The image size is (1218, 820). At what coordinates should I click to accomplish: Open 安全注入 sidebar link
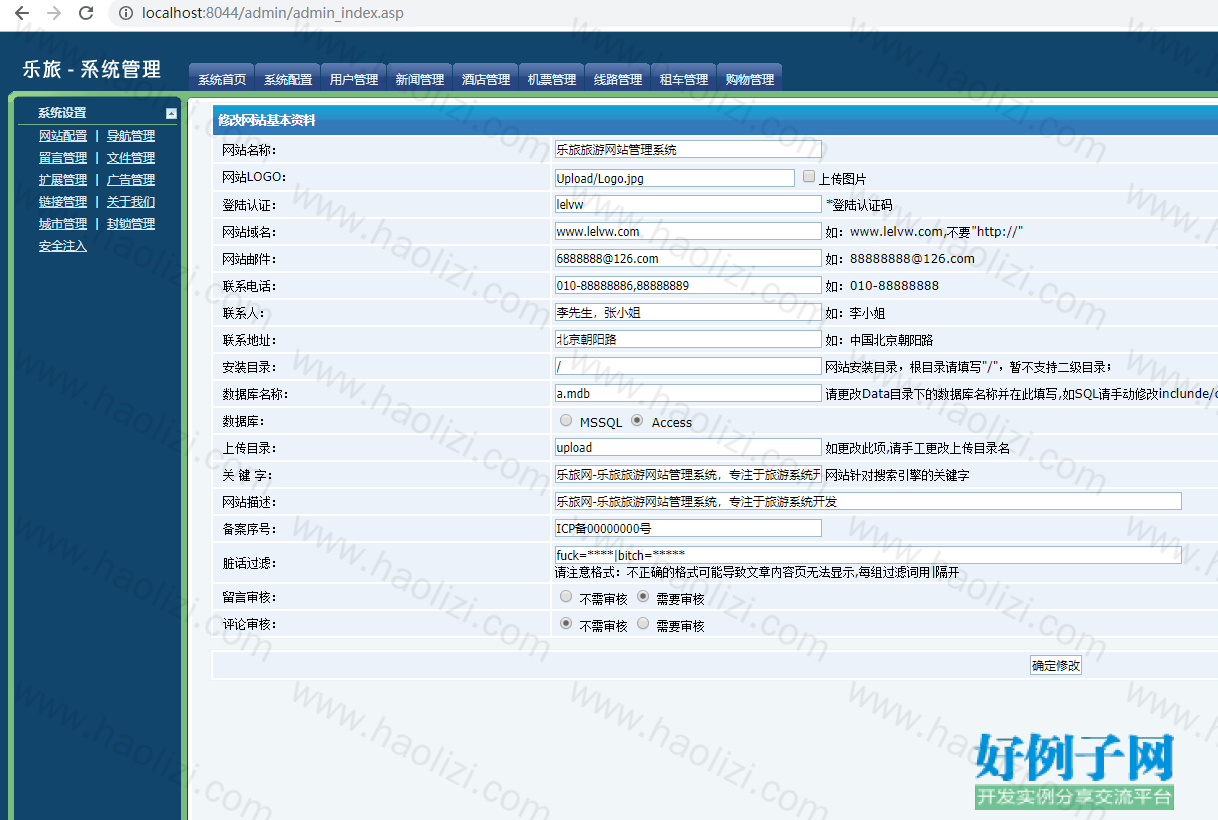coord(63,246)
